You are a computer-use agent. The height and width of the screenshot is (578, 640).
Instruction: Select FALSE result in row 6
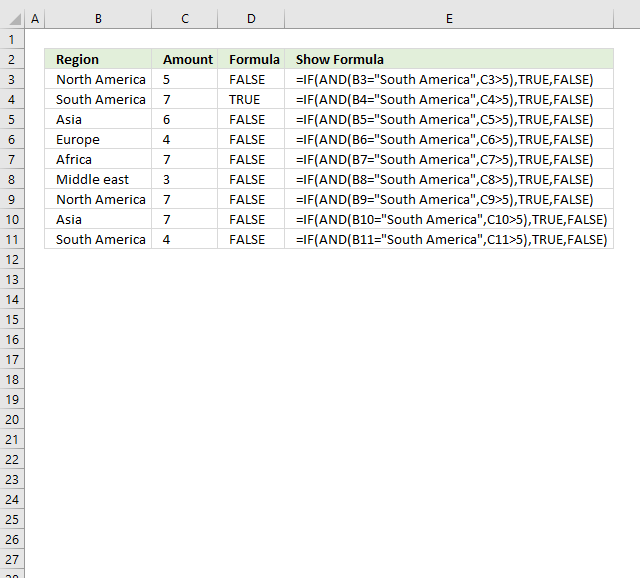click(251, 139)
